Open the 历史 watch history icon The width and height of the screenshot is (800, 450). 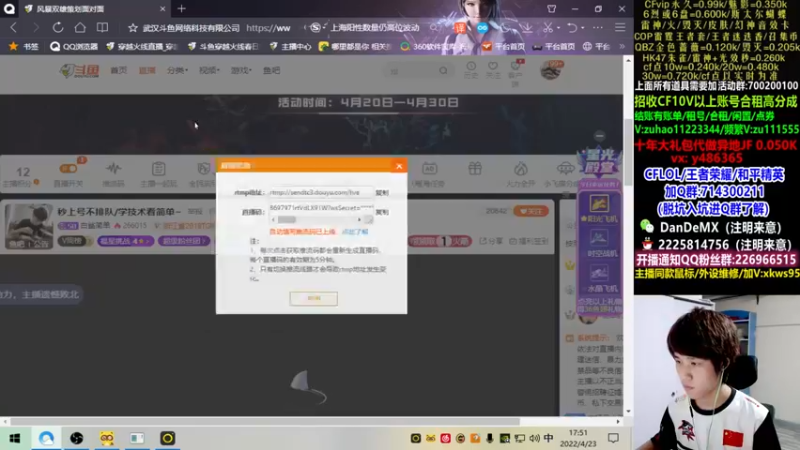point(471,70)
